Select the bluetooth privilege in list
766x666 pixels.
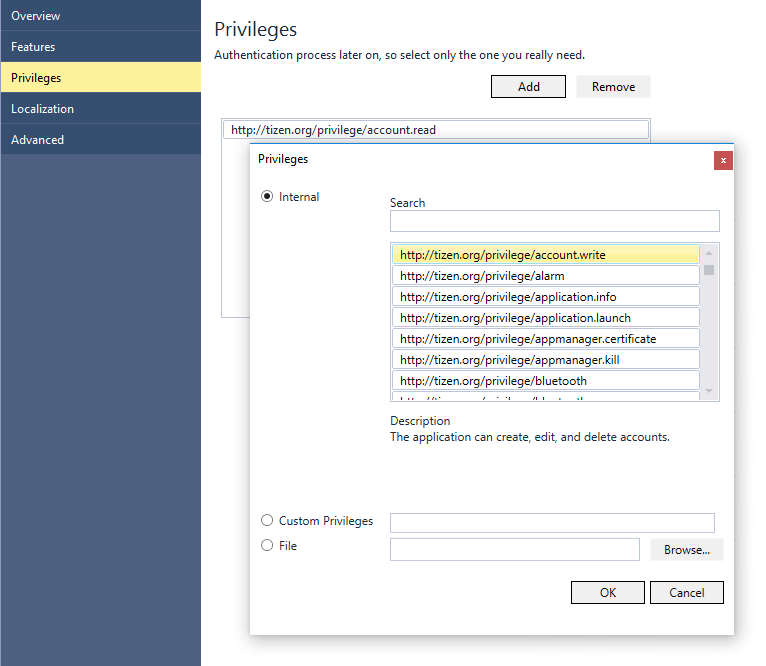545,381
